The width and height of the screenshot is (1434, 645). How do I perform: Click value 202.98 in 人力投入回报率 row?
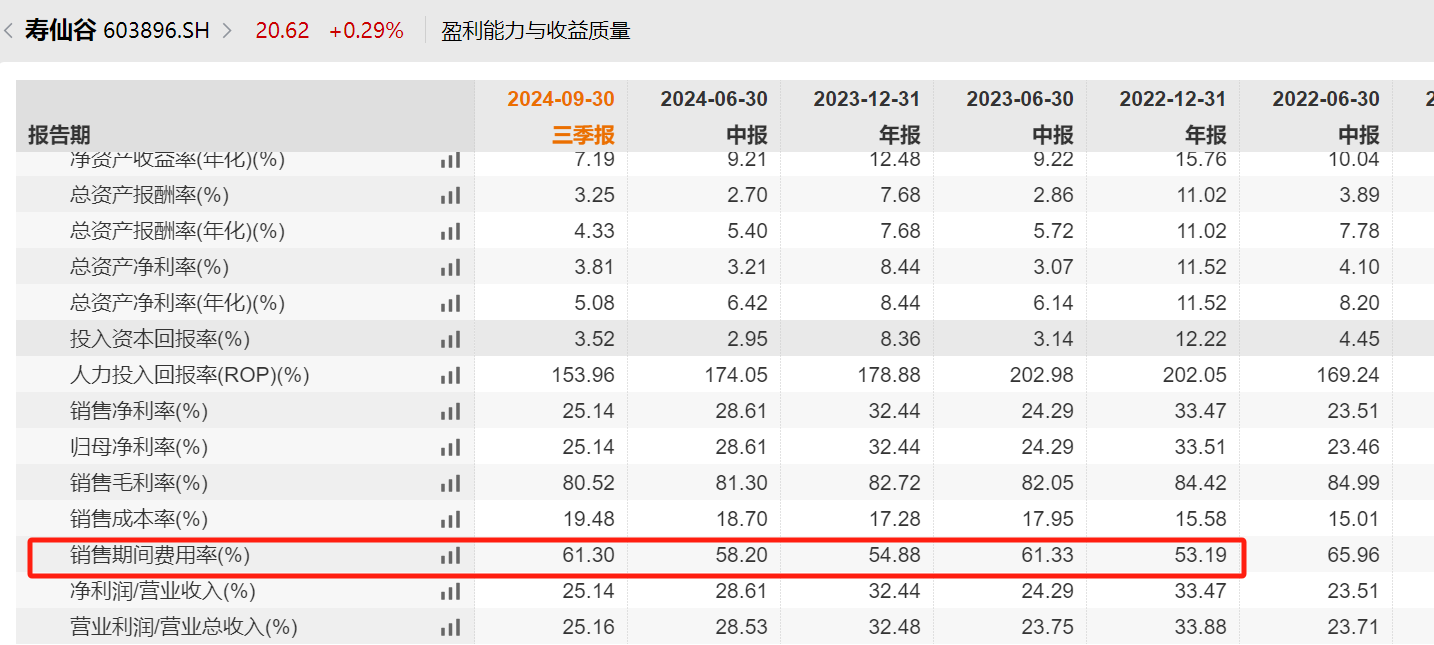pos(1042,375)
